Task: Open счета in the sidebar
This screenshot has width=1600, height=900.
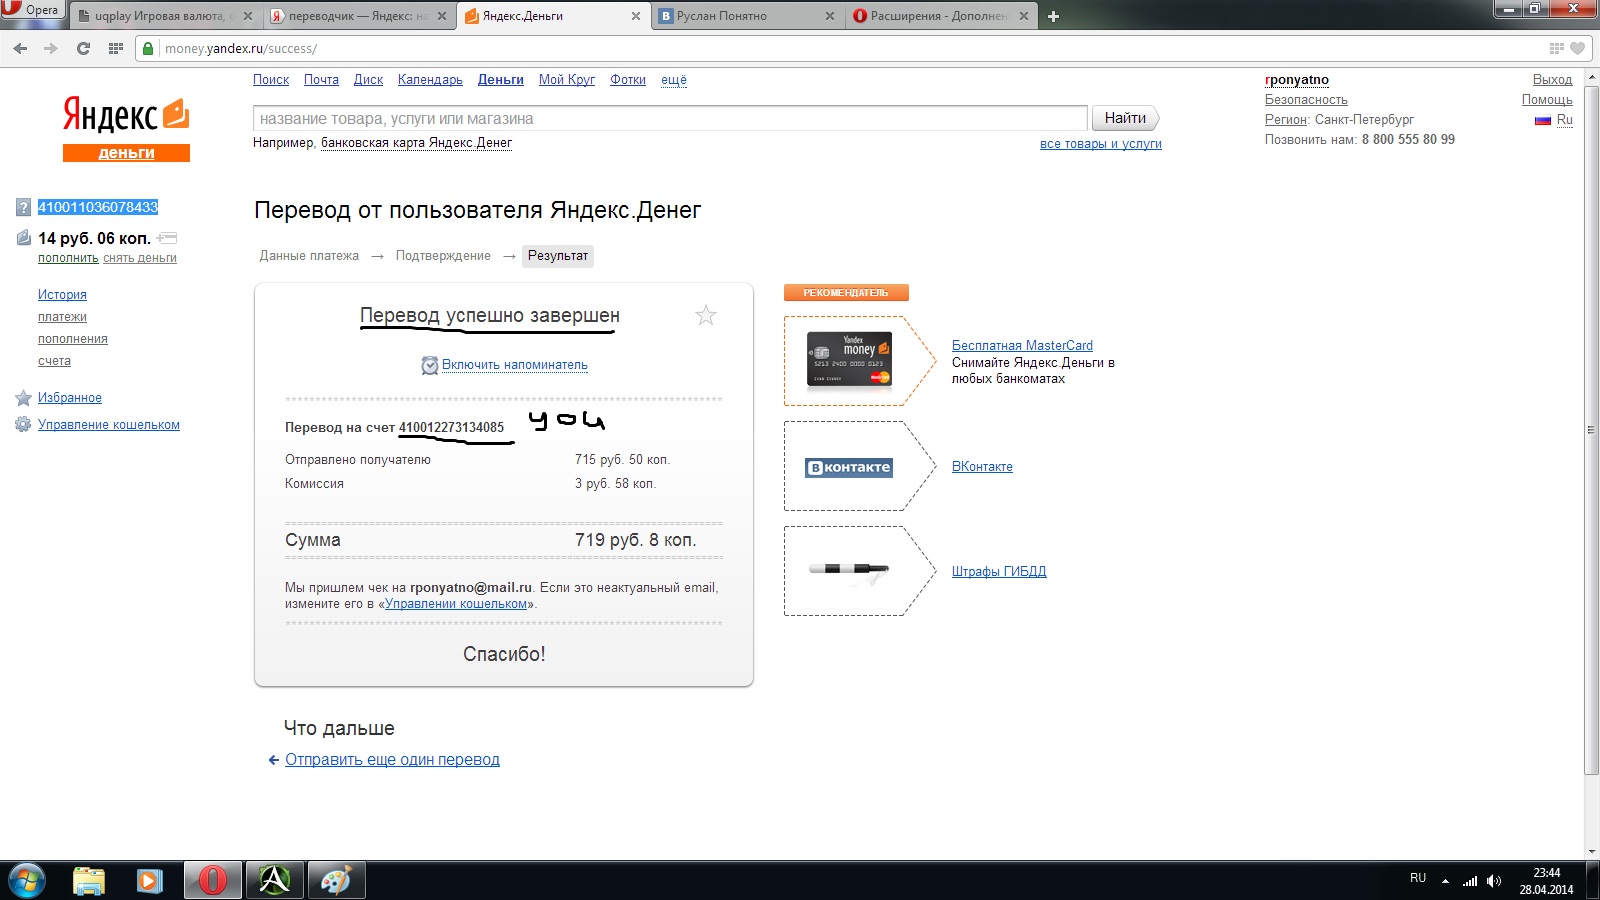Action: click(54, 361)
